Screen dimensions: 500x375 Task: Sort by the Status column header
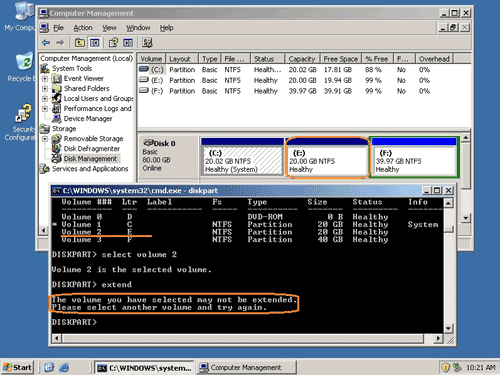pos(267,59)
